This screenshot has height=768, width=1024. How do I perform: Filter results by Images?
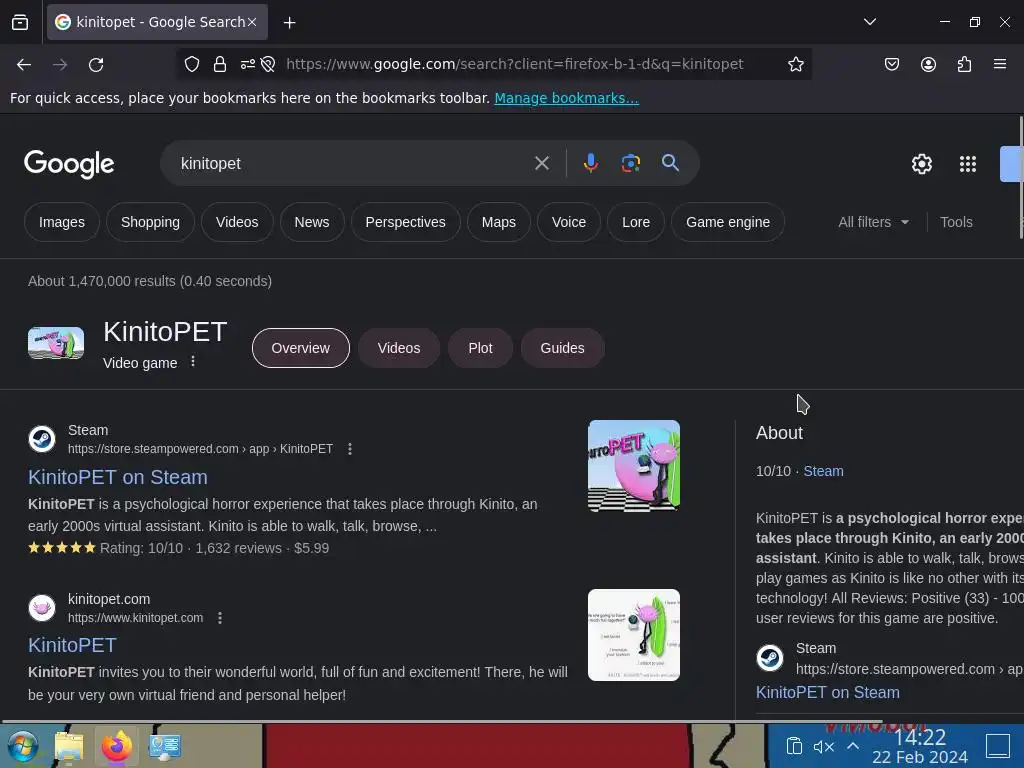pos(61,222)
